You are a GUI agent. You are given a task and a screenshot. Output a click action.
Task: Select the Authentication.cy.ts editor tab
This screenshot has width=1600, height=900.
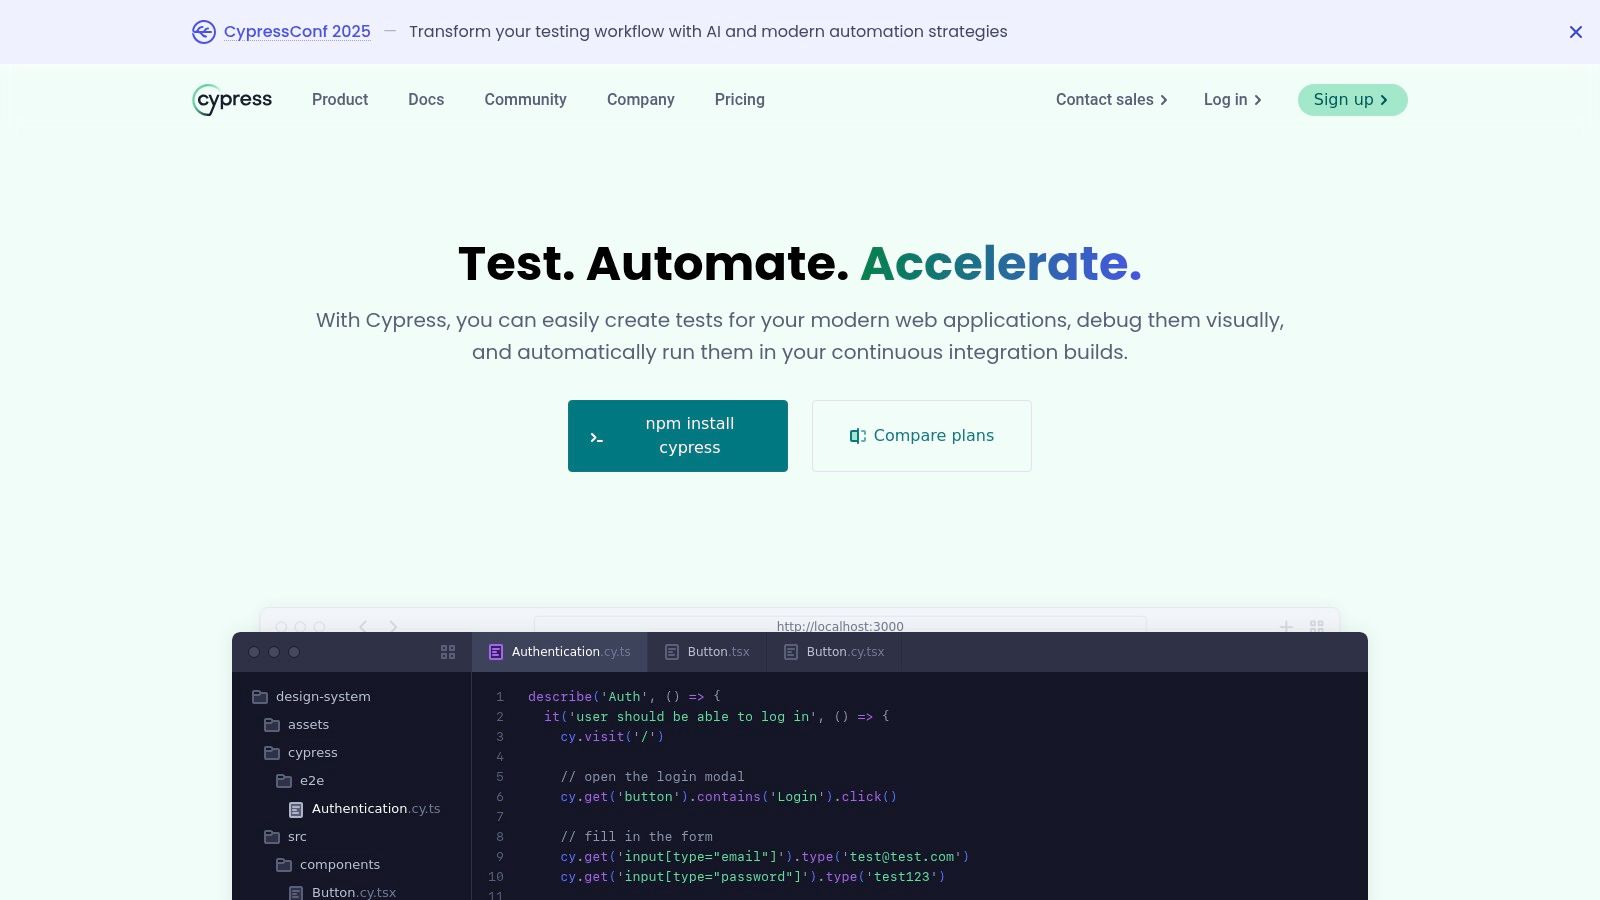[560, 652]
